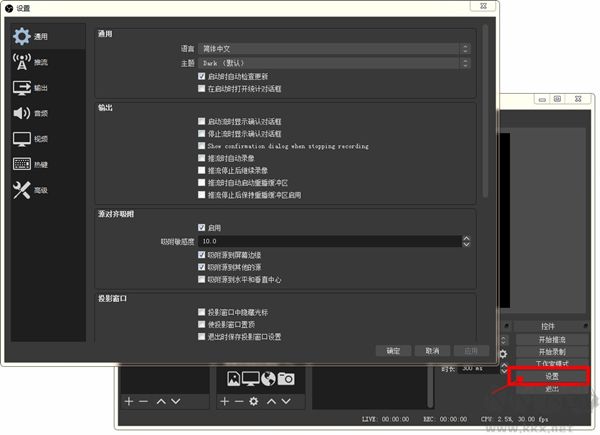Remove scene with the scenes minus icon
Screen dimensions: 600x435
(x=143, y=401)
